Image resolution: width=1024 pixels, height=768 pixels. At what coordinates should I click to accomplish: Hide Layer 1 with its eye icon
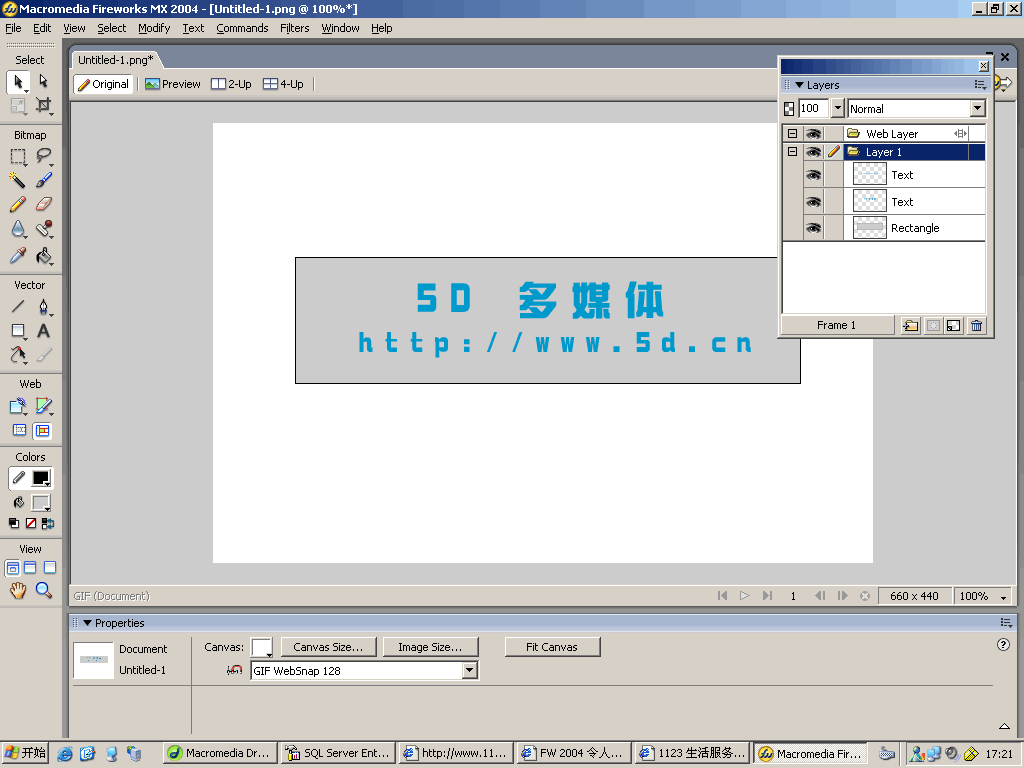pos(813,152)
